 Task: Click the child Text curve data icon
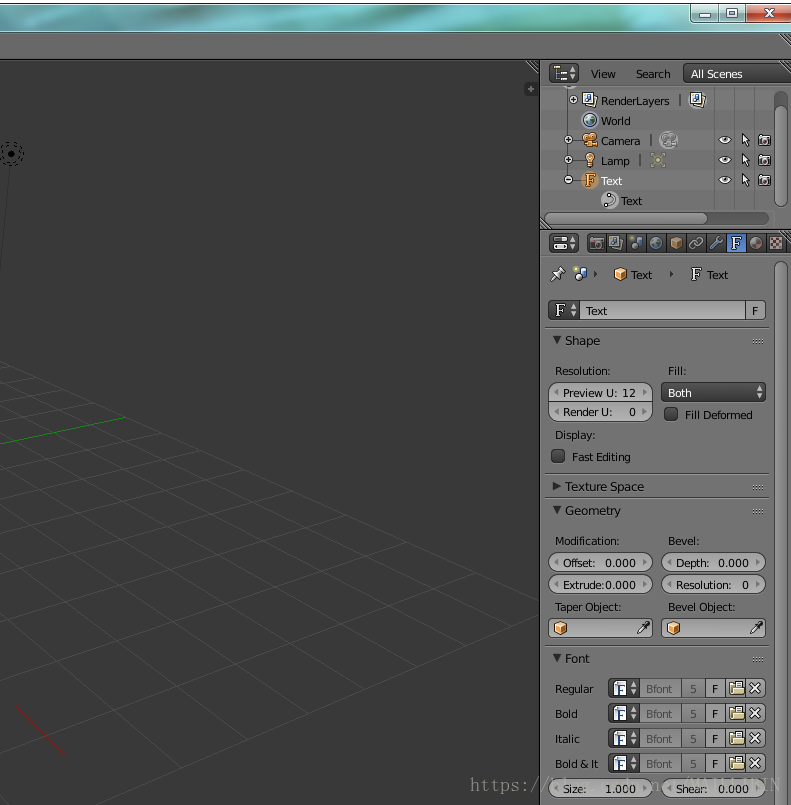point(609,200)
